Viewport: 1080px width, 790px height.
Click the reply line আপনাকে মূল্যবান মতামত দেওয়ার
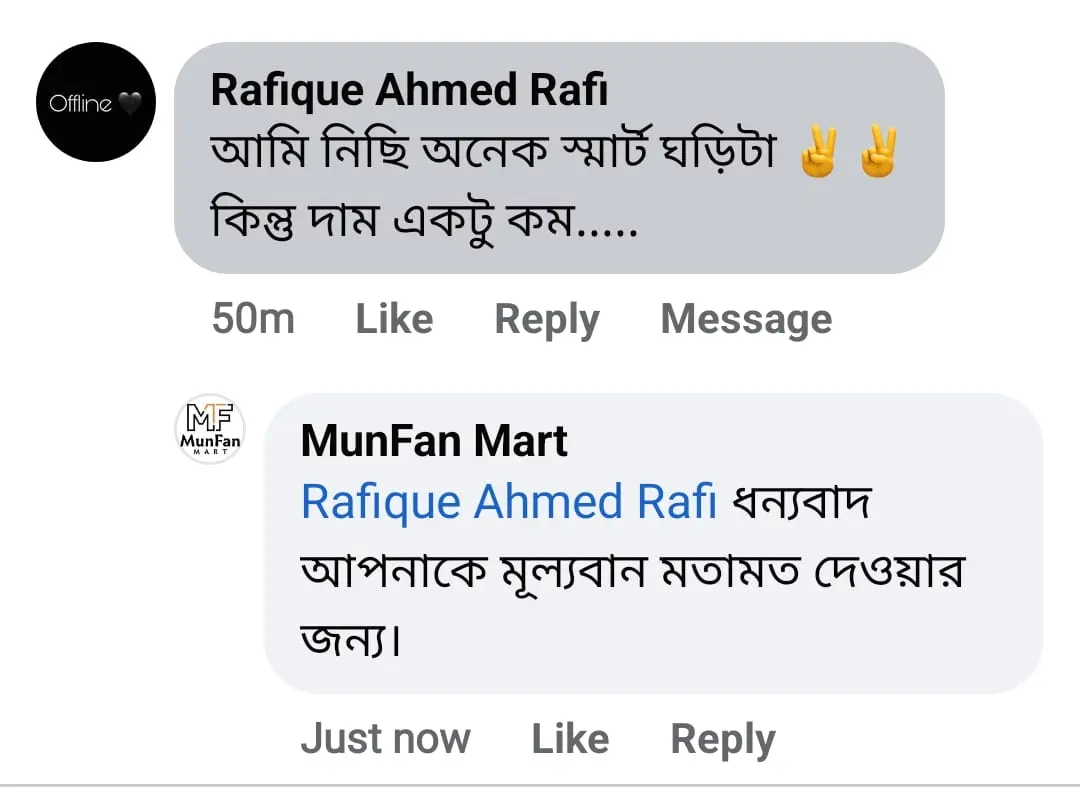(x=631, y=572)
